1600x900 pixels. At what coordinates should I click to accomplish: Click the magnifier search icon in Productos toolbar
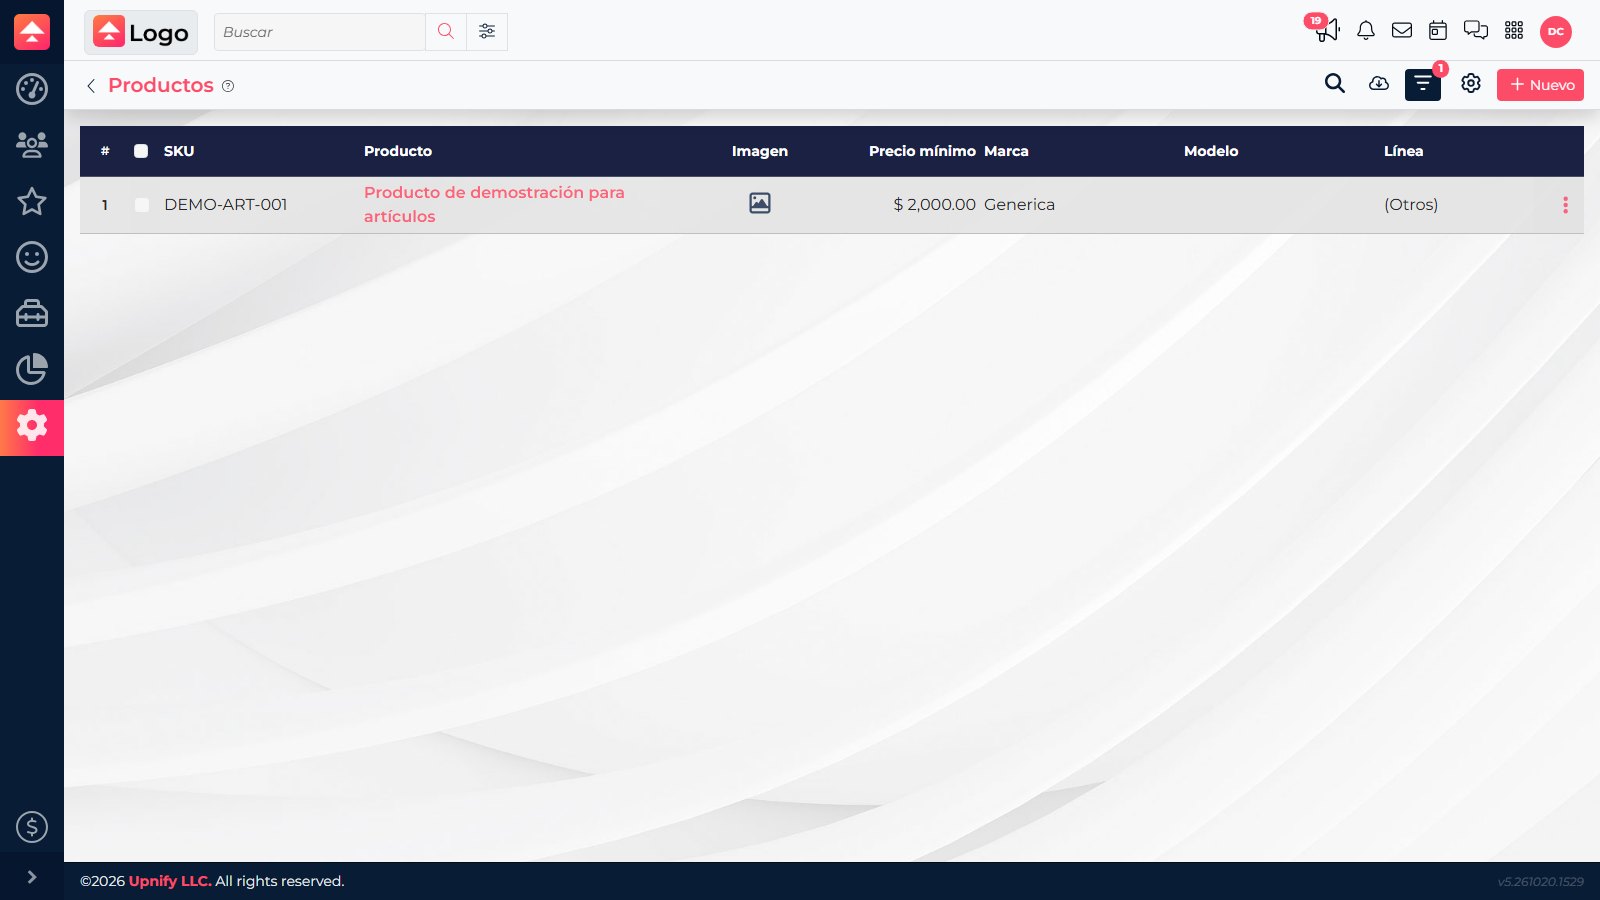1335,84
